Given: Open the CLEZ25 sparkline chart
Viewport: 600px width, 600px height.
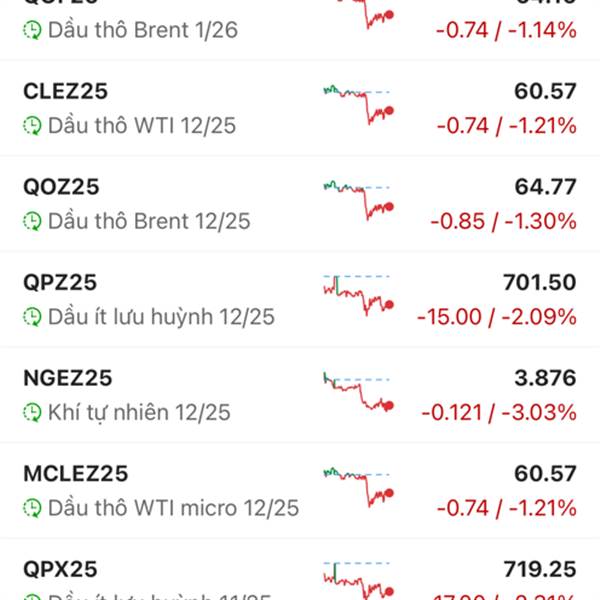Looking at the screenshot, I should click(358, 104).
